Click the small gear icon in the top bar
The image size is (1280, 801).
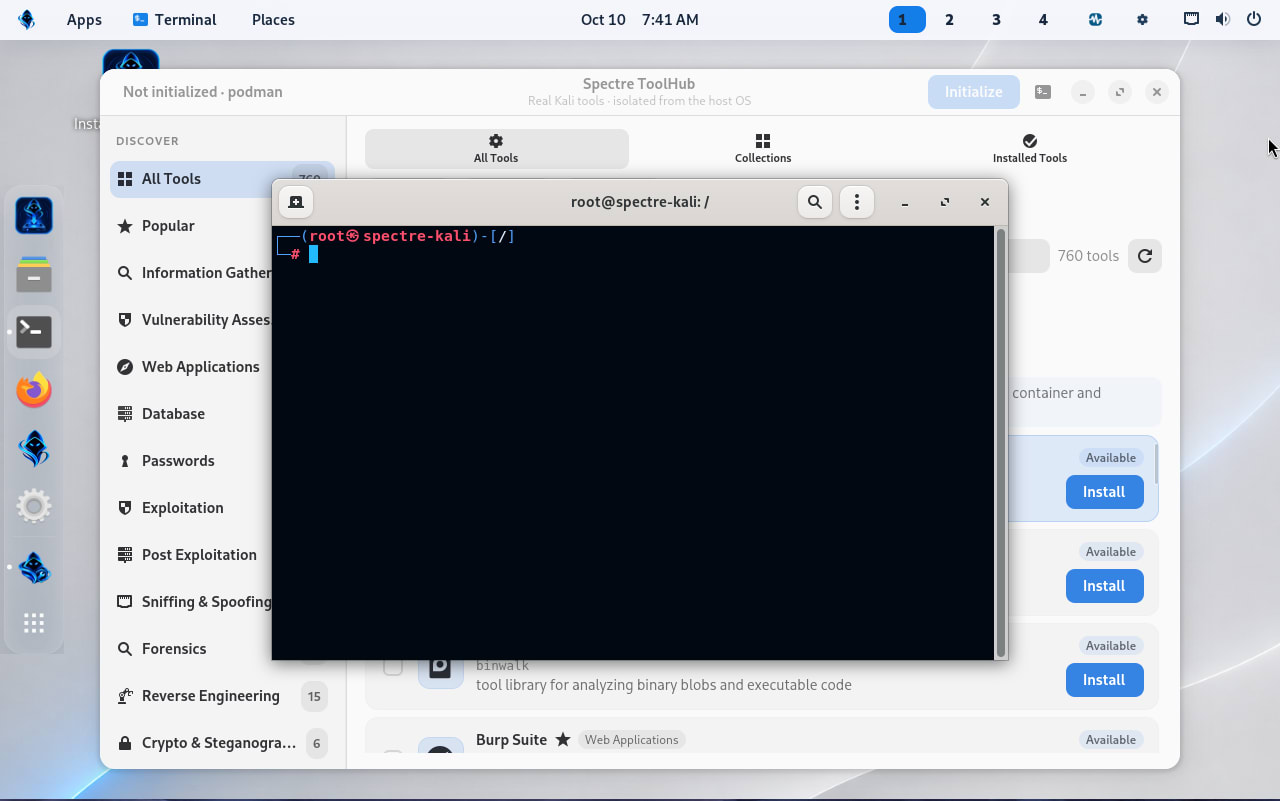(x=1143, y=19)
